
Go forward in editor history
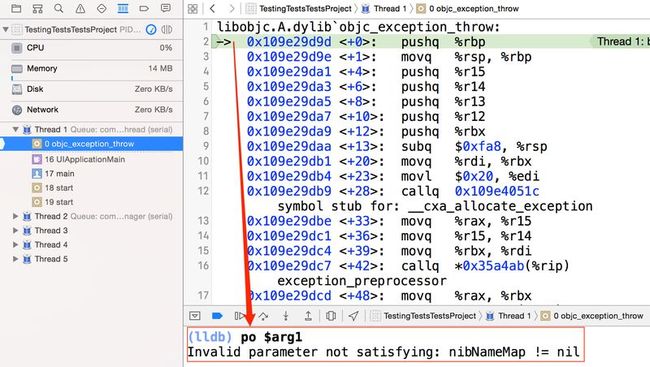point(232,9)
